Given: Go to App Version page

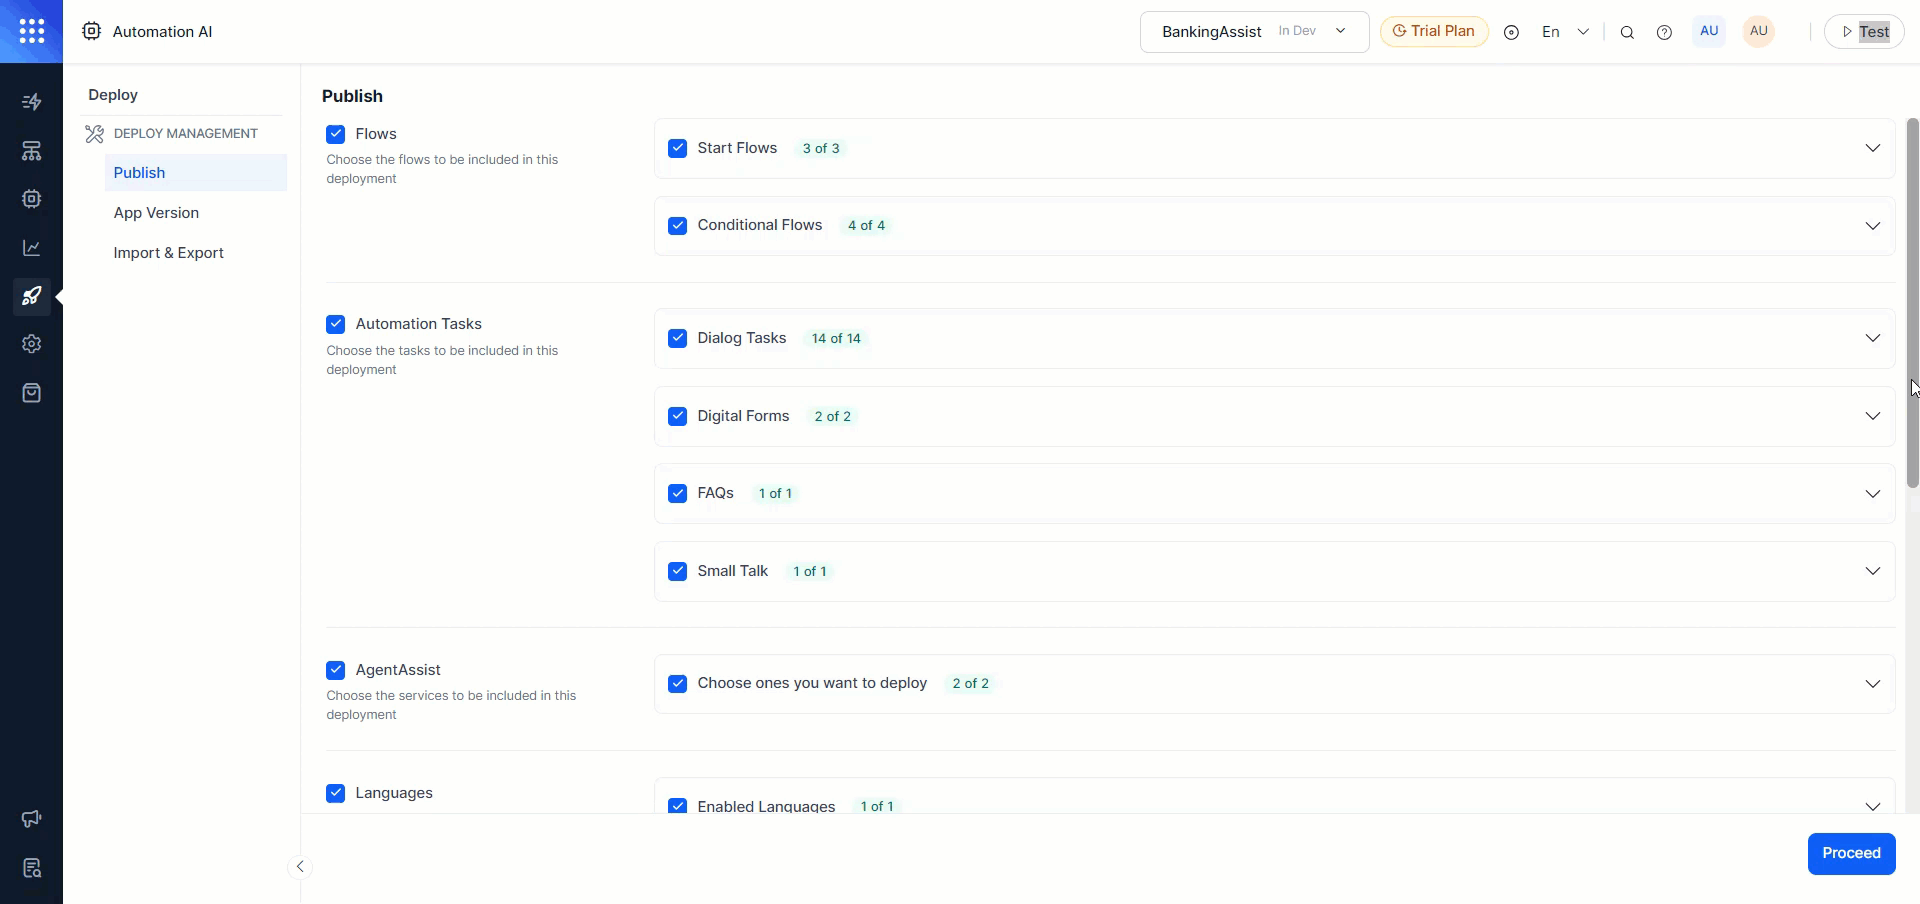Looking at the screenshot, I should point(156,213).
